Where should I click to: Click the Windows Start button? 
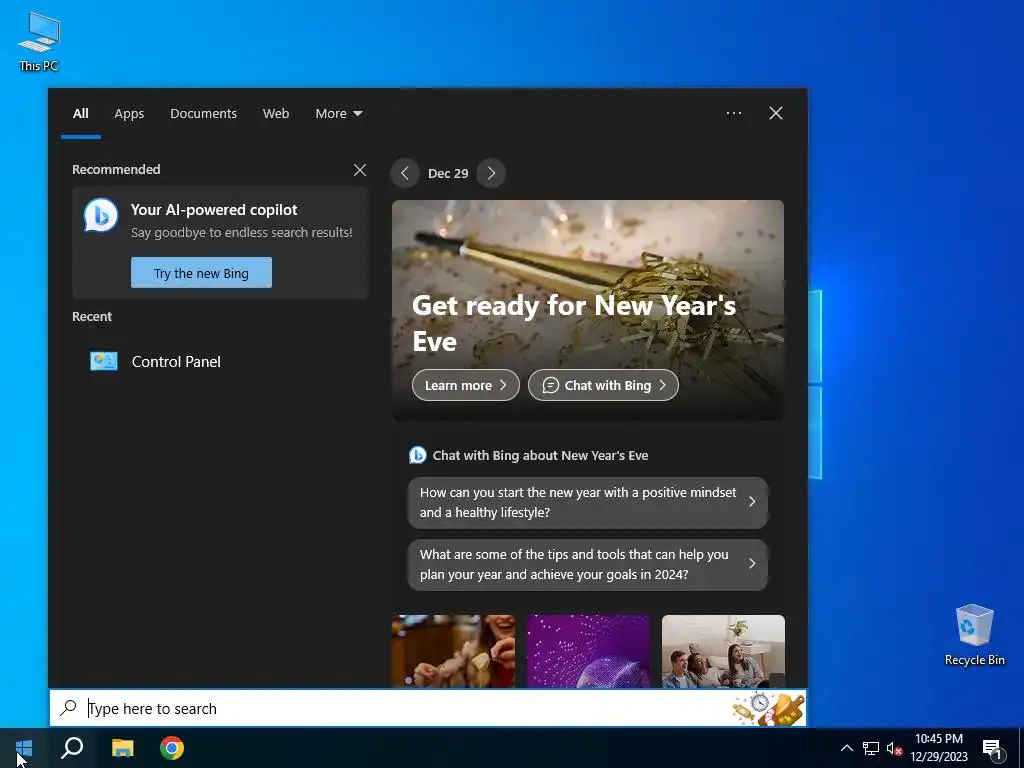[24, 748]
